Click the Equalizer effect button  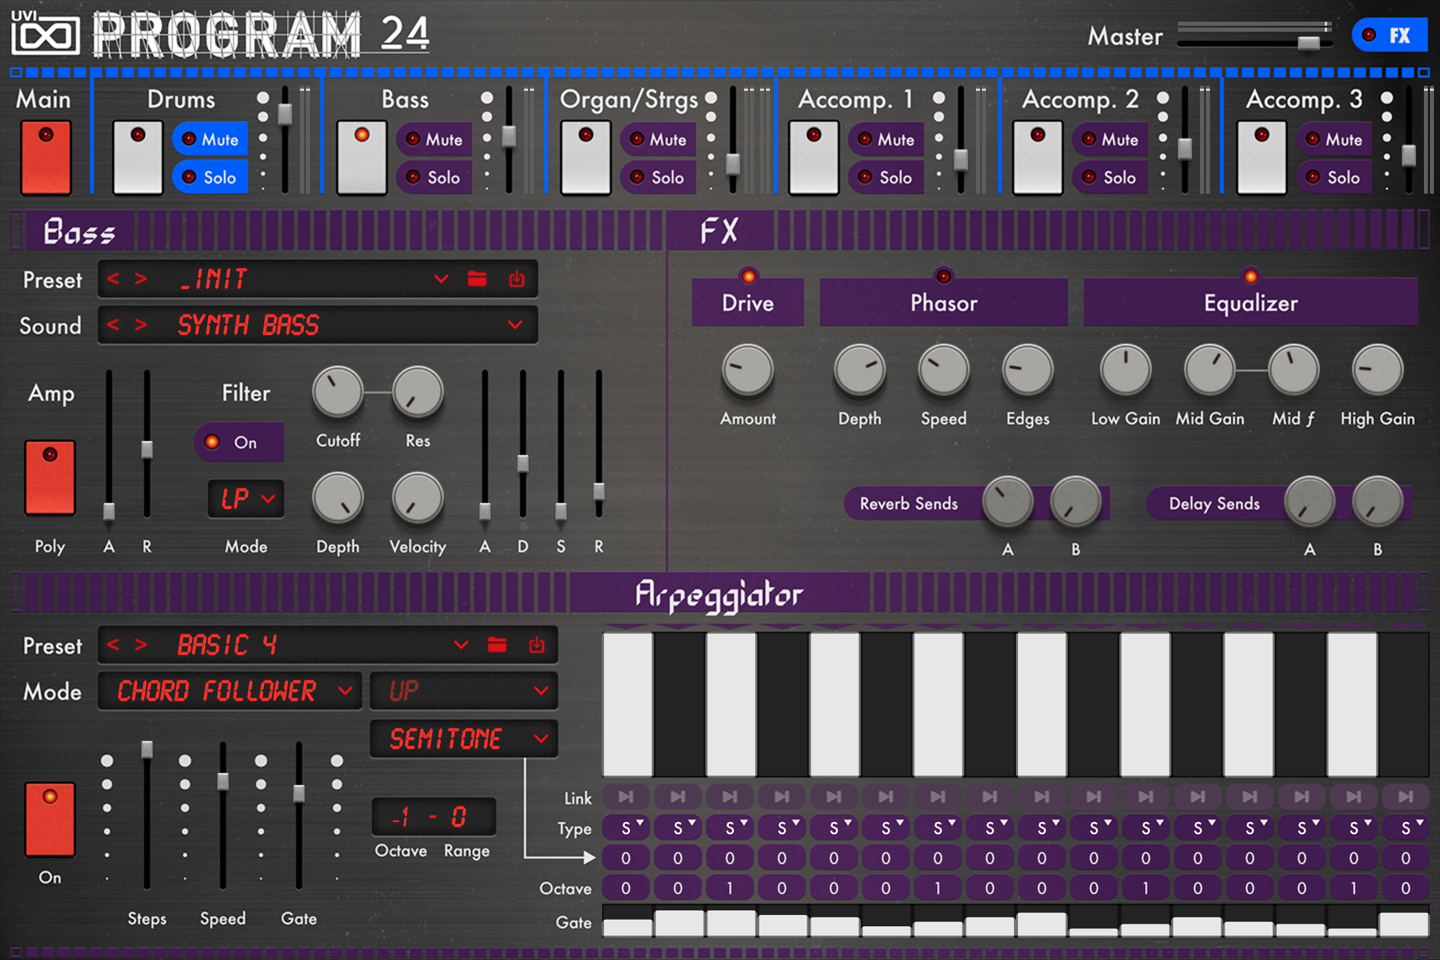(x=1250, y=302)
